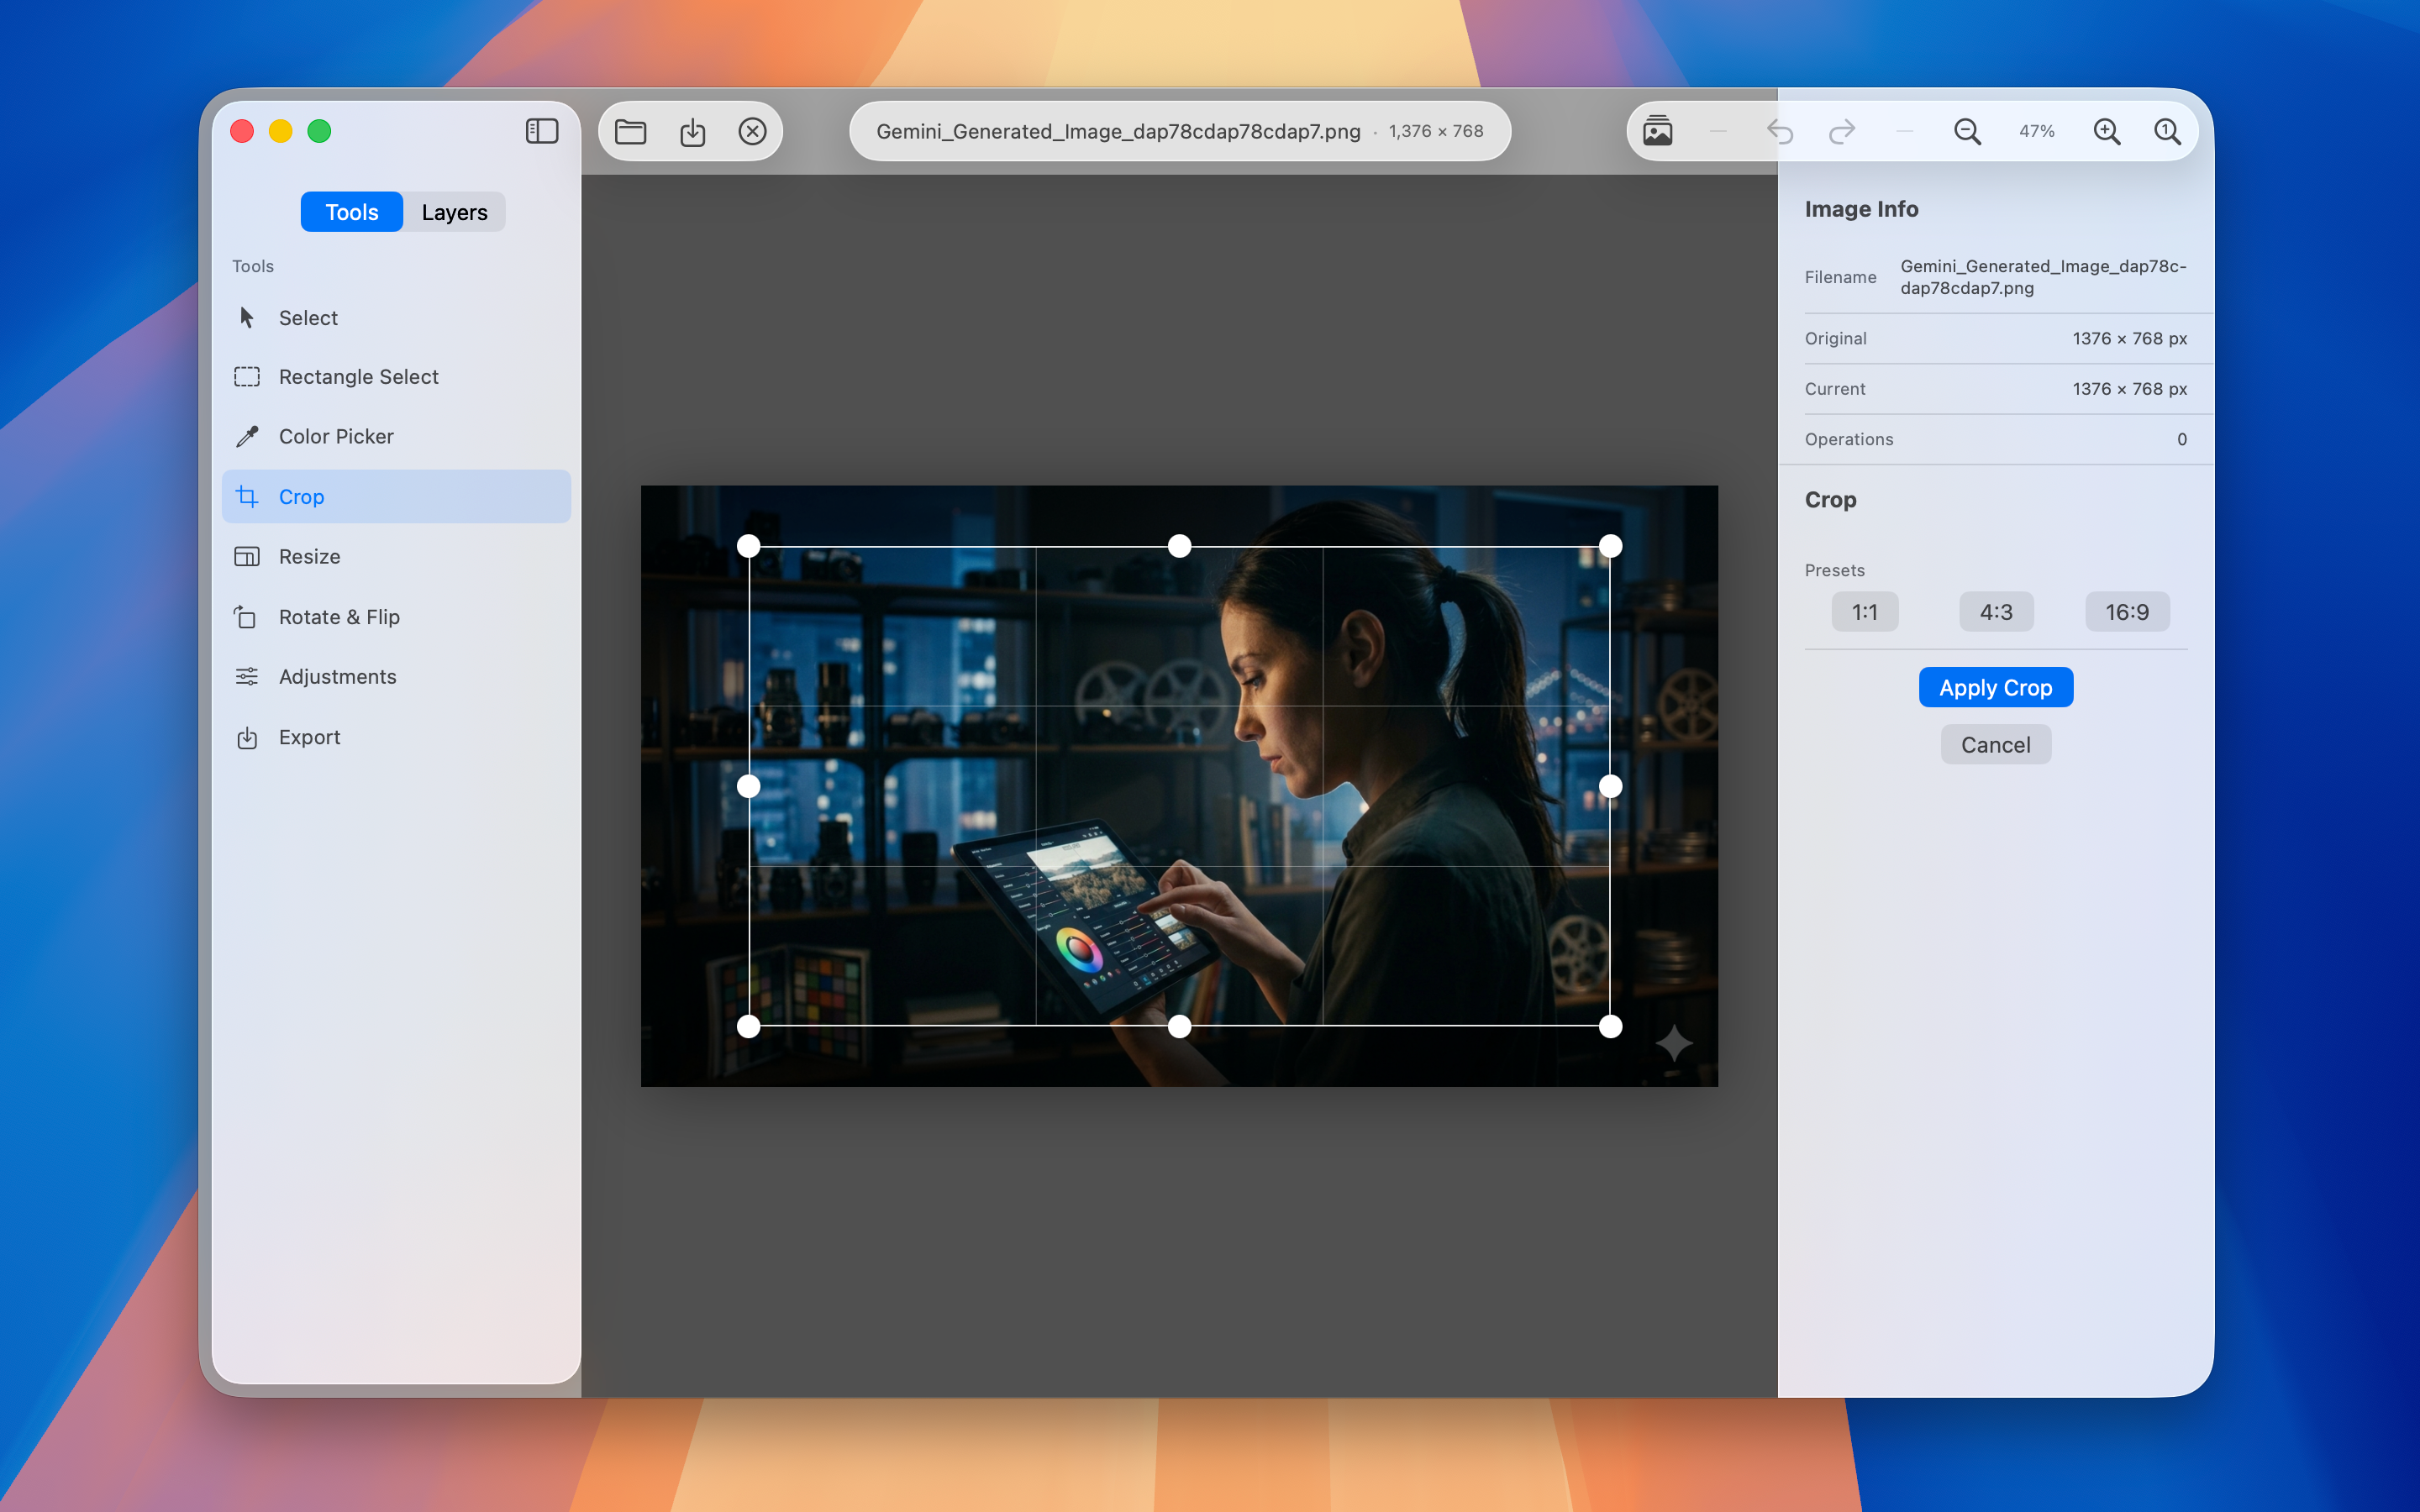Click the Presets label in Crop panel

click(x=1834, y=570)
